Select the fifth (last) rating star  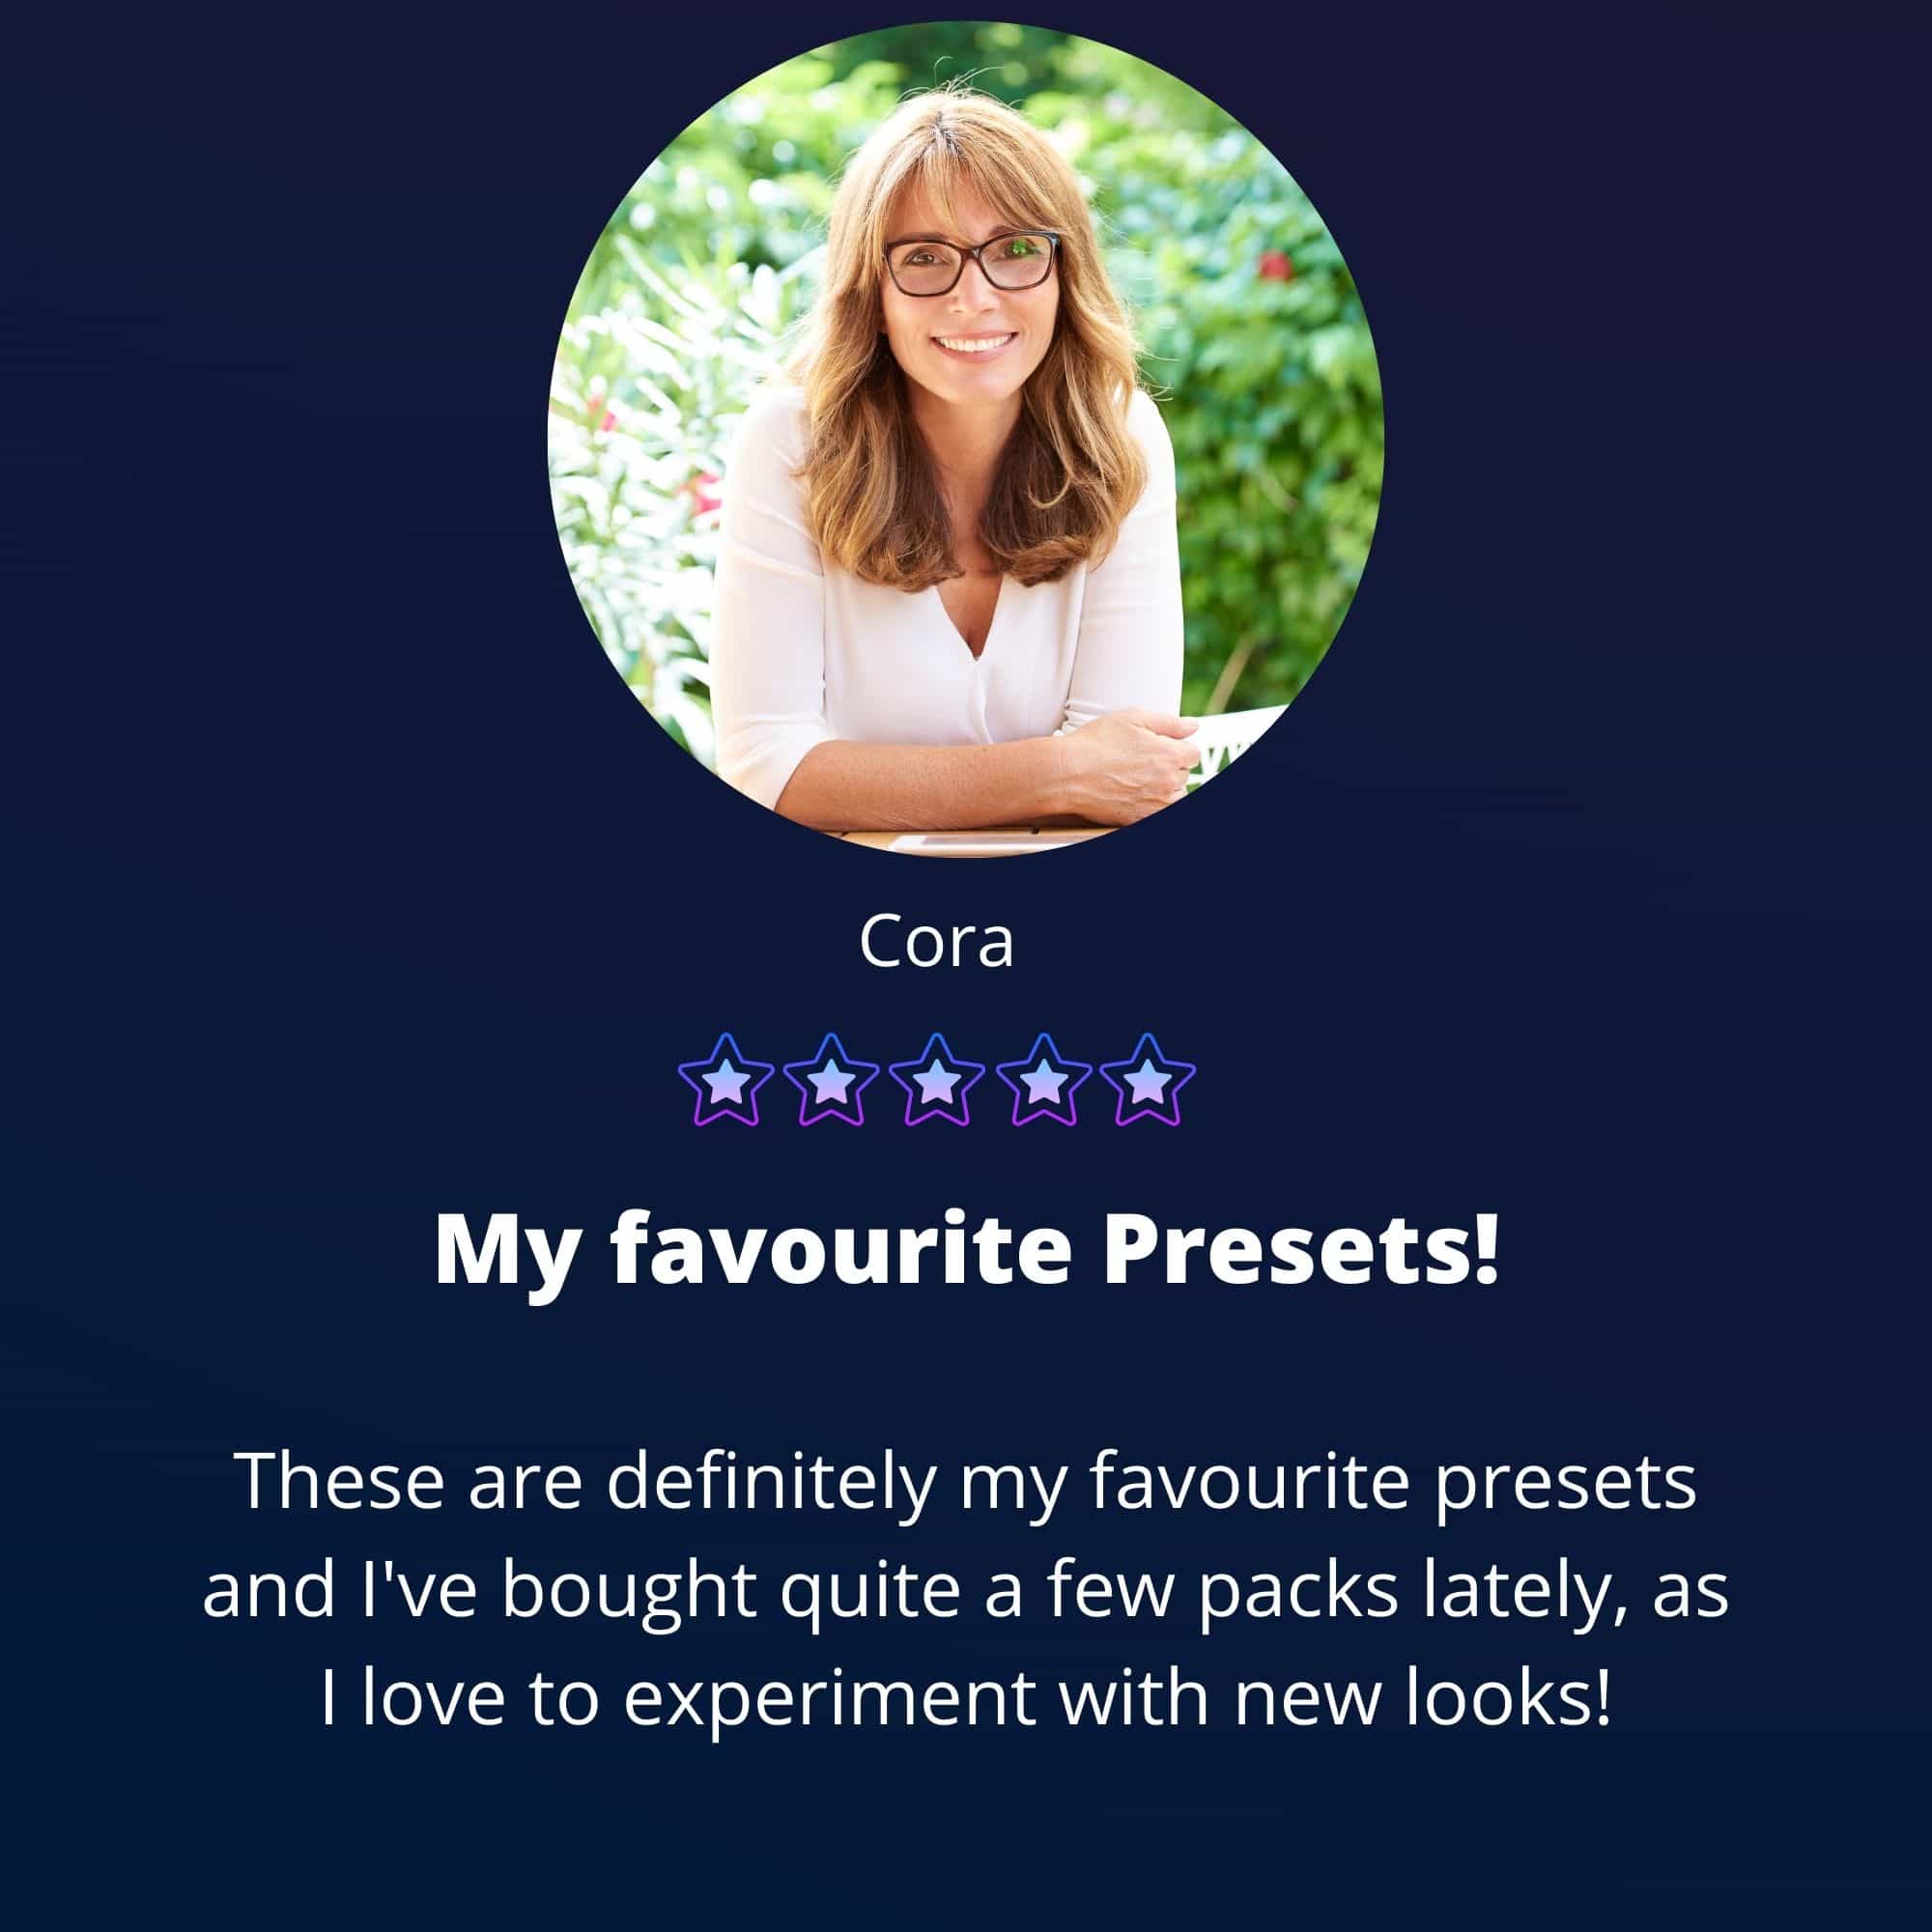point(1148,1080)
